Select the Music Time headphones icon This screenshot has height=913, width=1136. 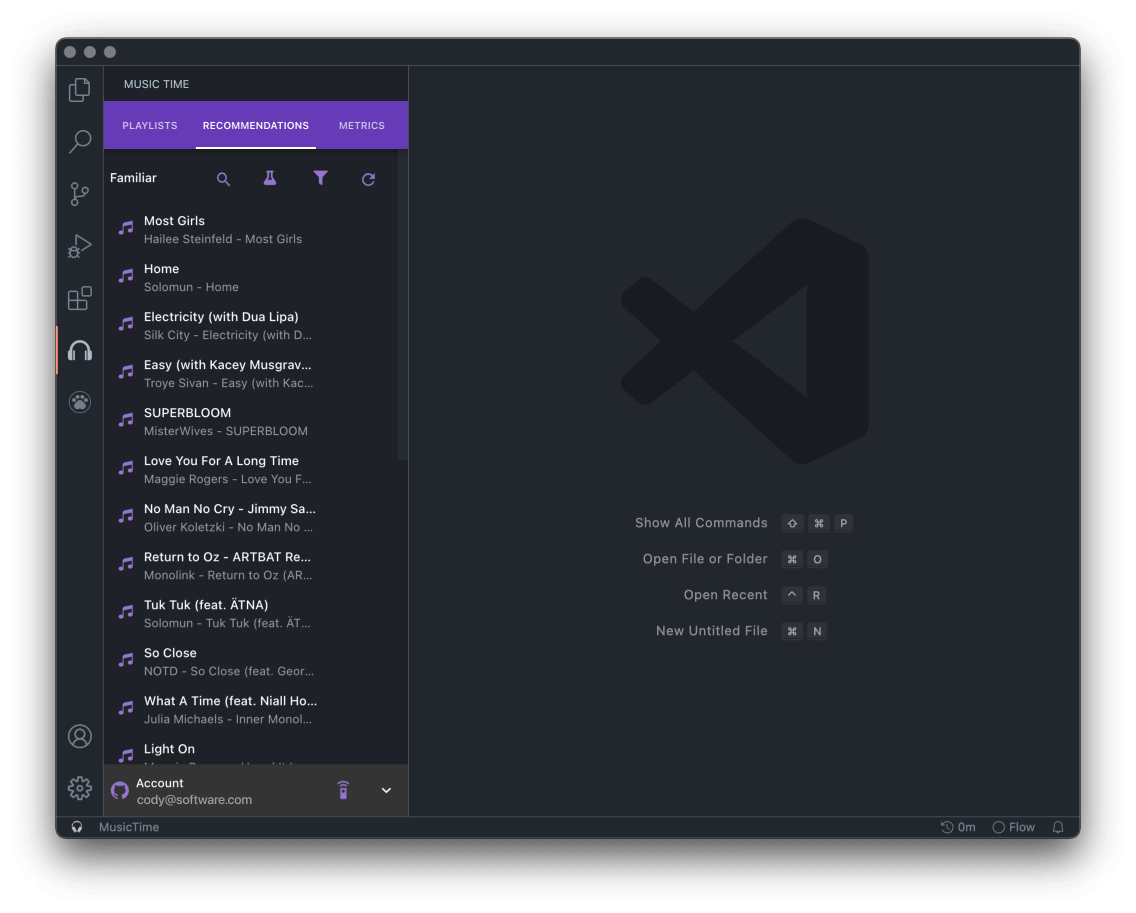coord(80,351)
